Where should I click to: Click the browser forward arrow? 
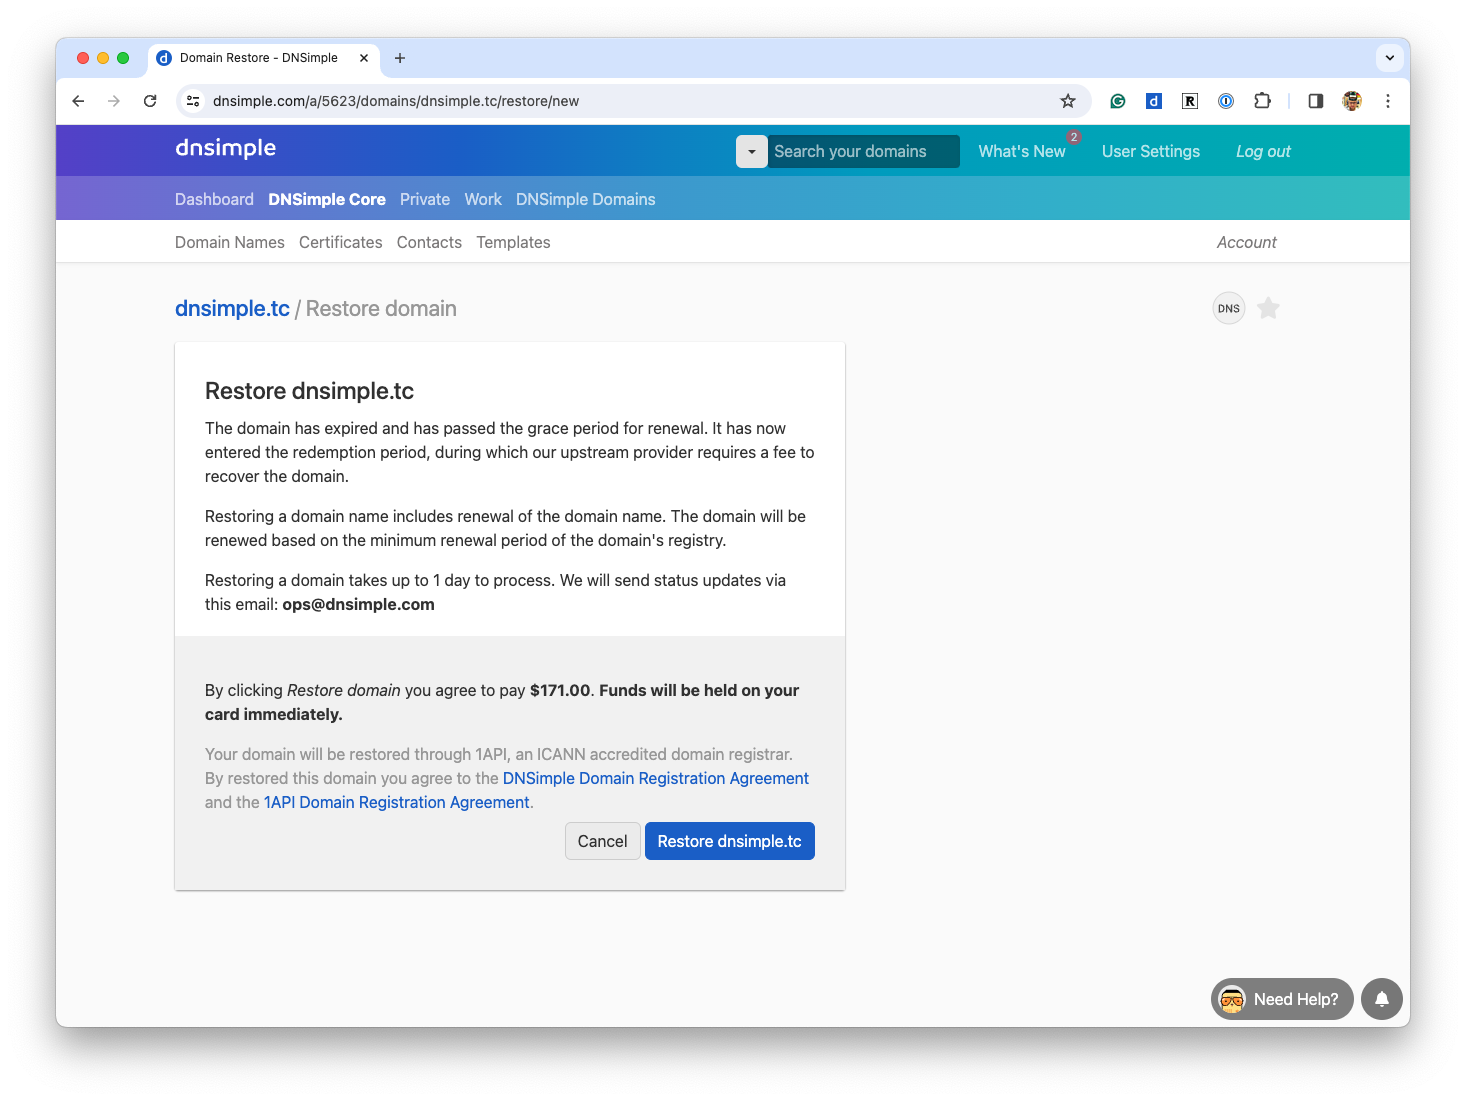114,101
